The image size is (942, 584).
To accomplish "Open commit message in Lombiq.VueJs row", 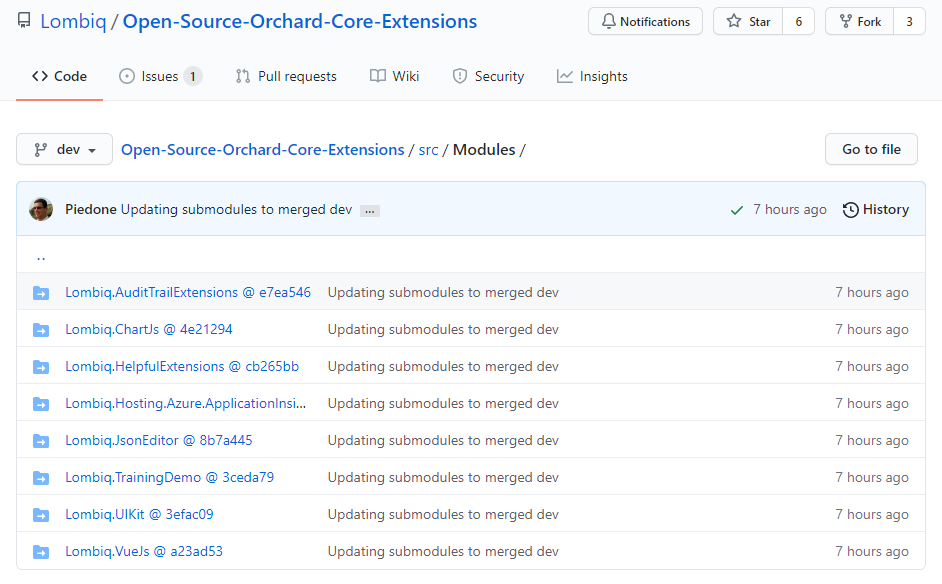I will point(443,552).
